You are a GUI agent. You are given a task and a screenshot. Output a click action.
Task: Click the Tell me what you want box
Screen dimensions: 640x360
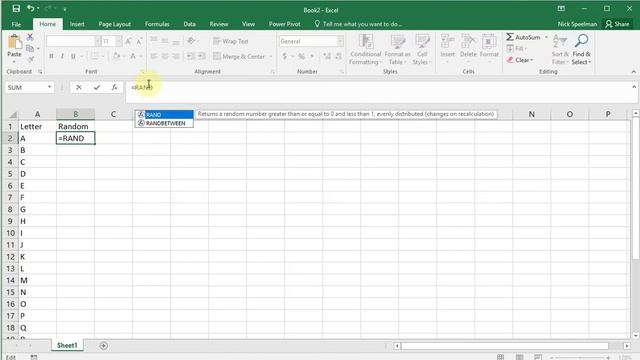[x=358, y=24]
